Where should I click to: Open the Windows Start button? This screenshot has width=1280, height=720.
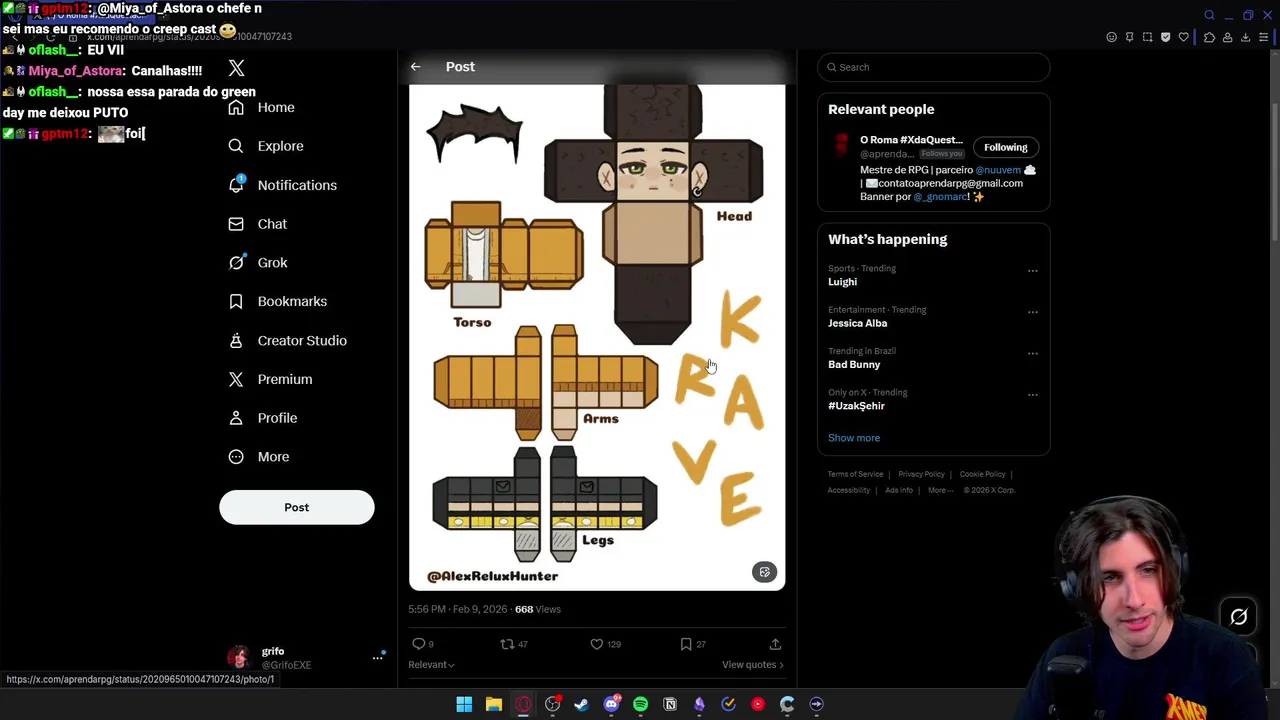464,704
